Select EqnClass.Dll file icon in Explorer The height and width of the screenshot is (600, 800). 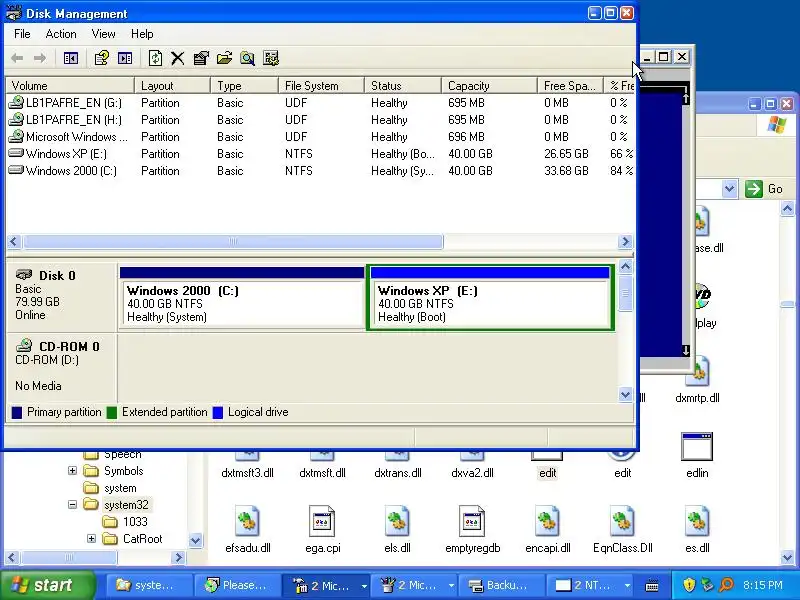point(622,521)
